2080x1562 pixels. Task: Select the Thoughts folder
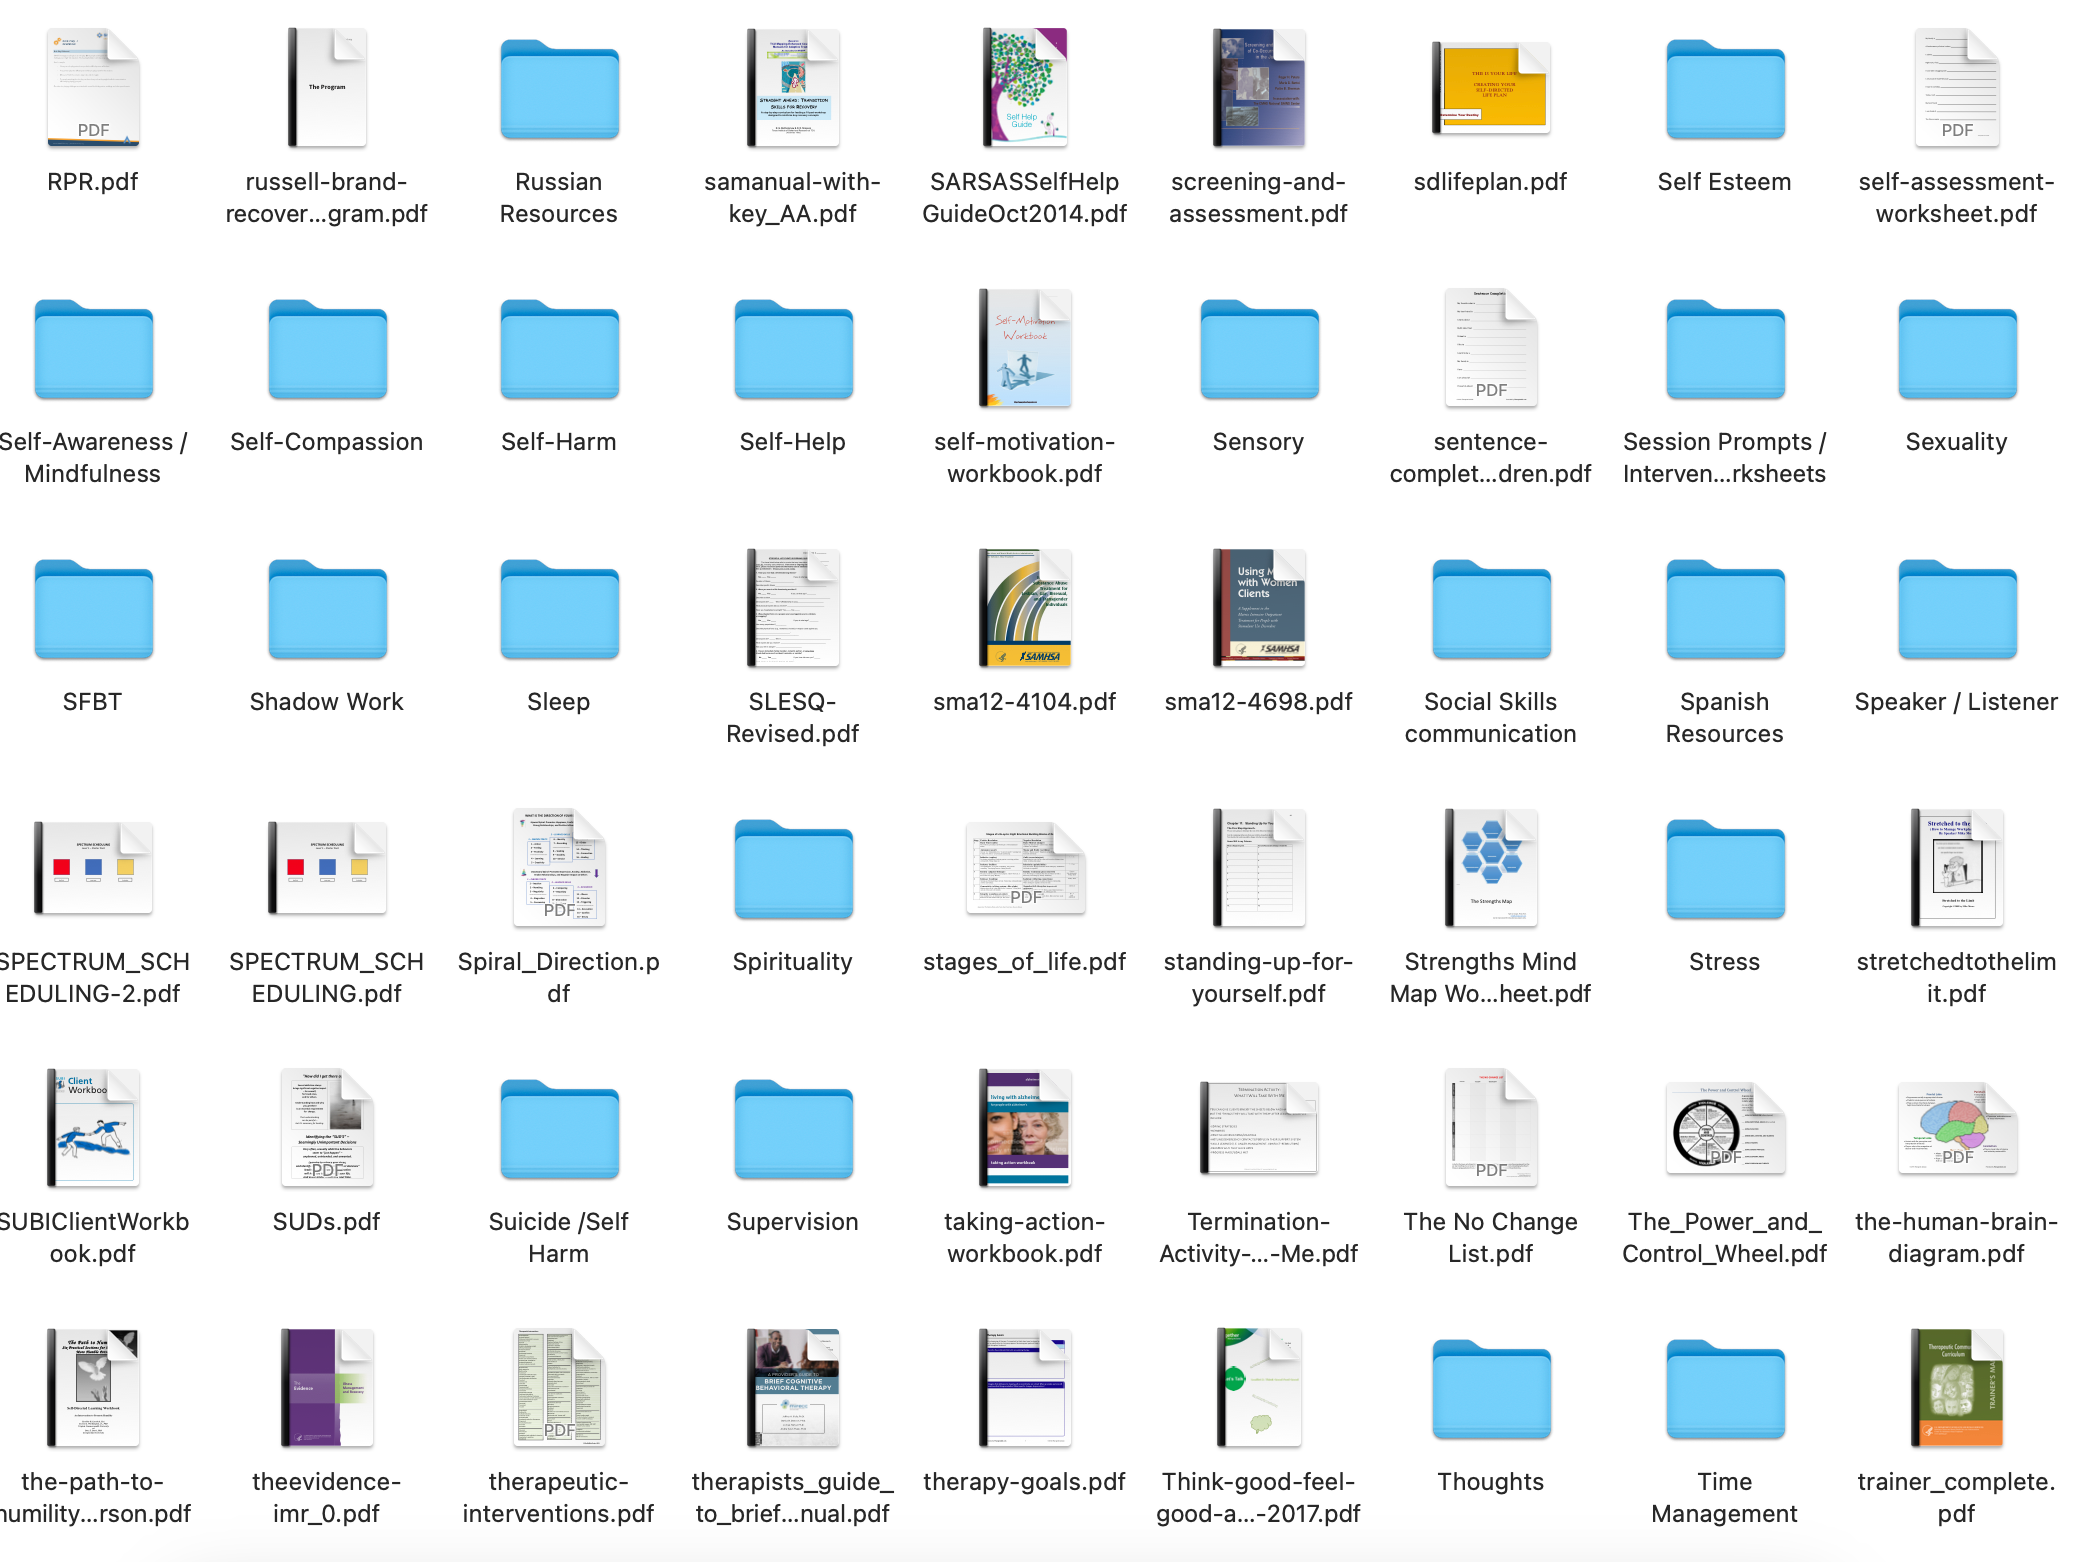pyautogui.click(x=1490, y=1390)
